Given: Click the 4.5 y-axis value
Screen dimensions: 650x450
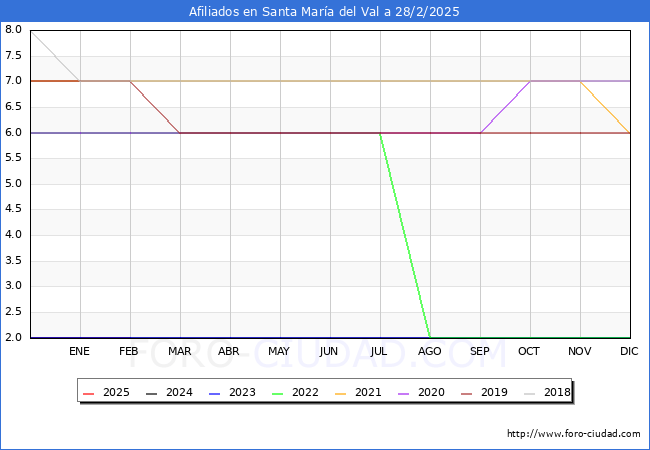Looking at the screenshot, I should click(x=13, y=208).
